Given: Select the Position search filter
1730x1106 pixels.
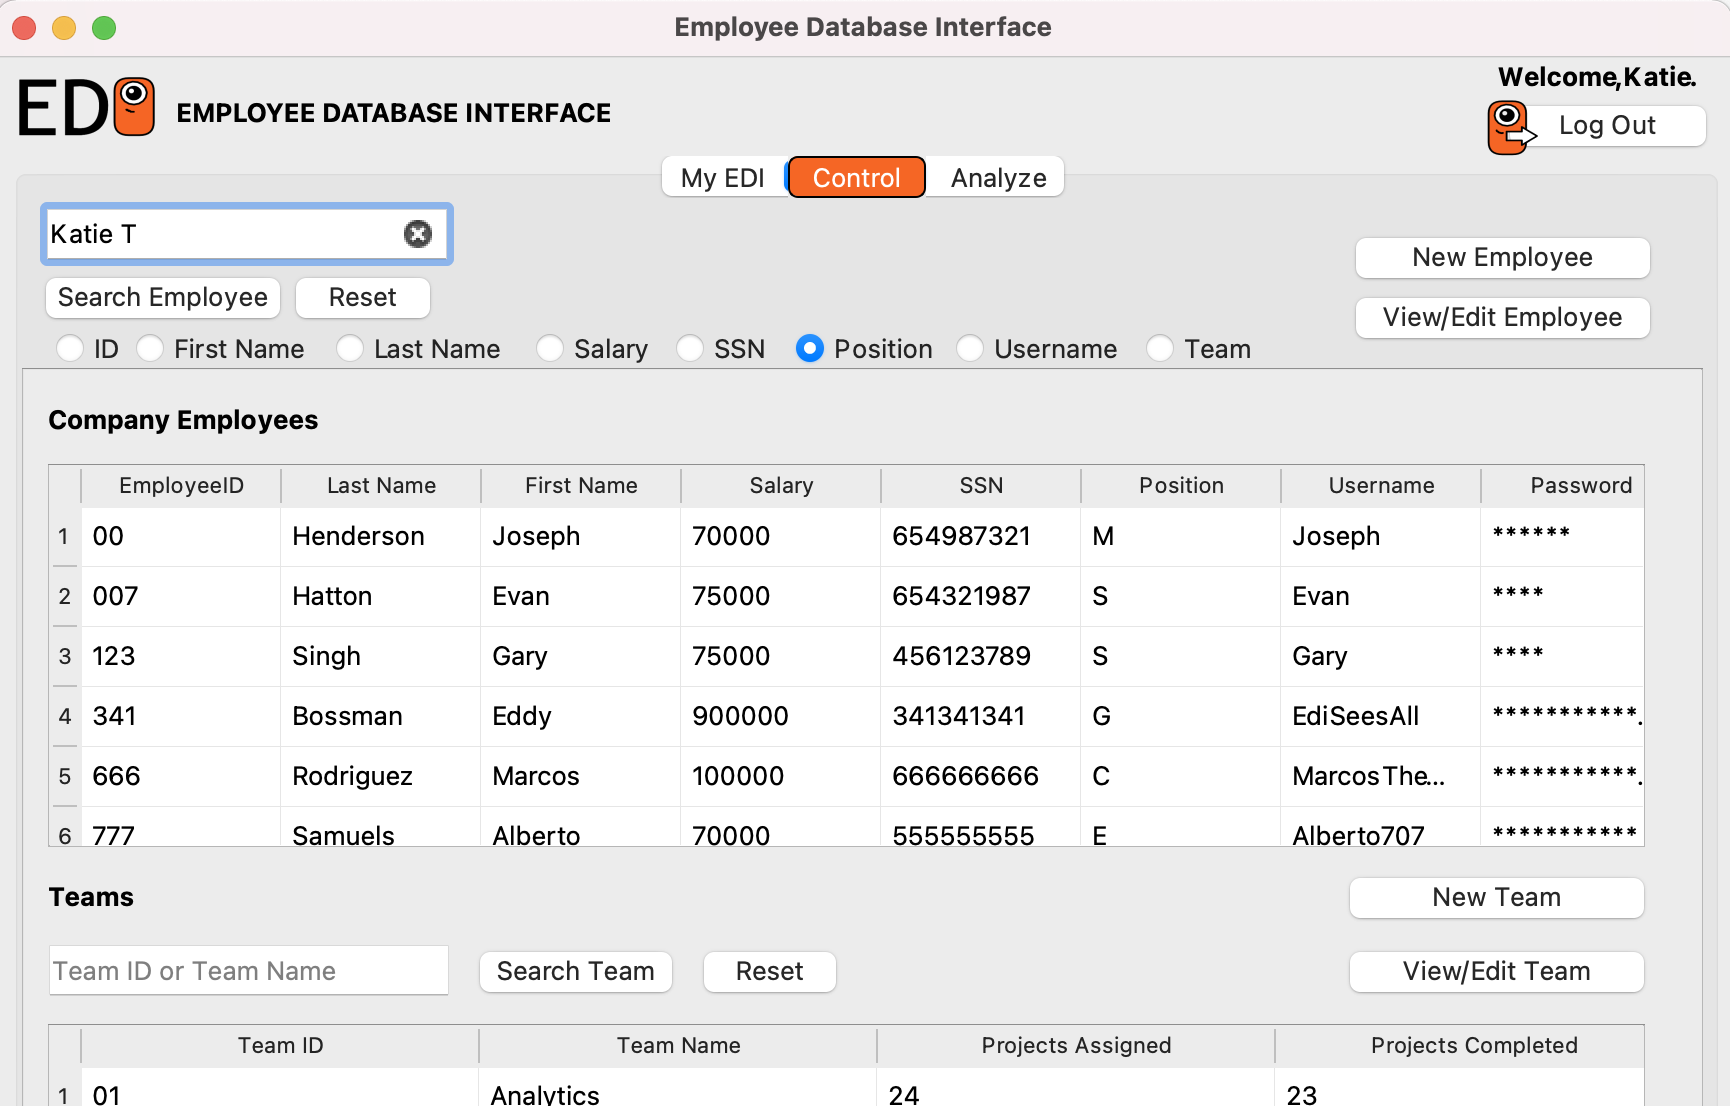Looking at the screenshot, I should [810, 348].
